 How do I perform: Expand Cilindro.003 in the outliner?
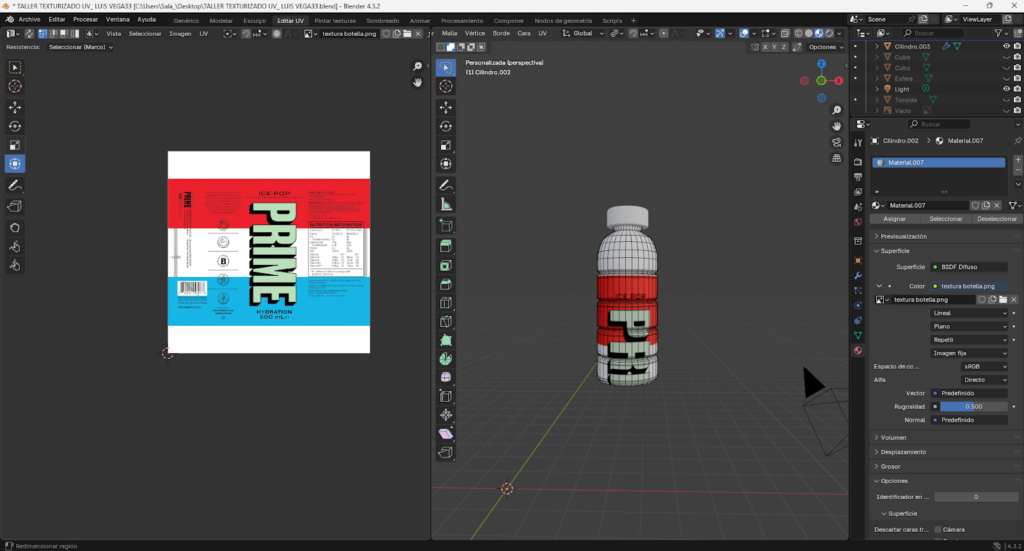(x=876, y=46)
